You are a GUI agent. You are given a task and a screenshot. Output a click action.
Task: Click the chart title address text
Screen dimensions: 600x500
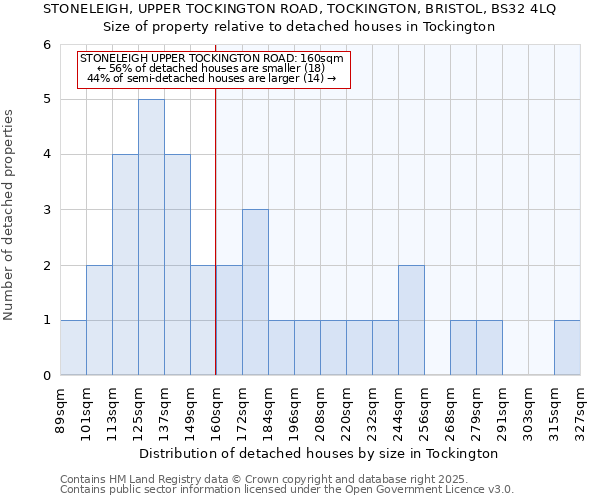tap(299, 8)
